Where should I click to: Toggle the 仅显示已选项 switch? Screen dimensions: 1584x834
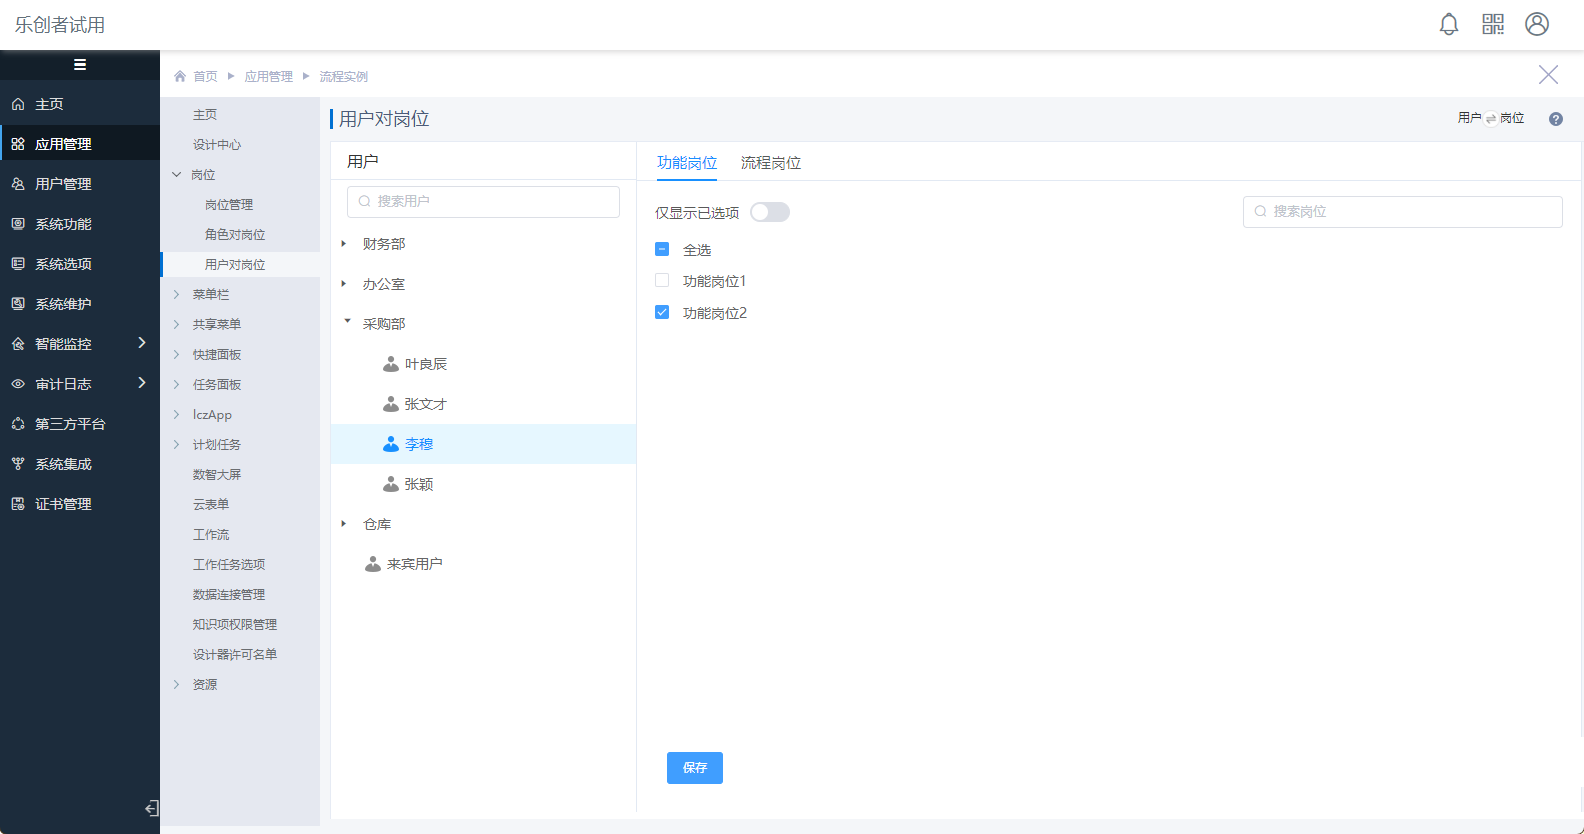770,212
